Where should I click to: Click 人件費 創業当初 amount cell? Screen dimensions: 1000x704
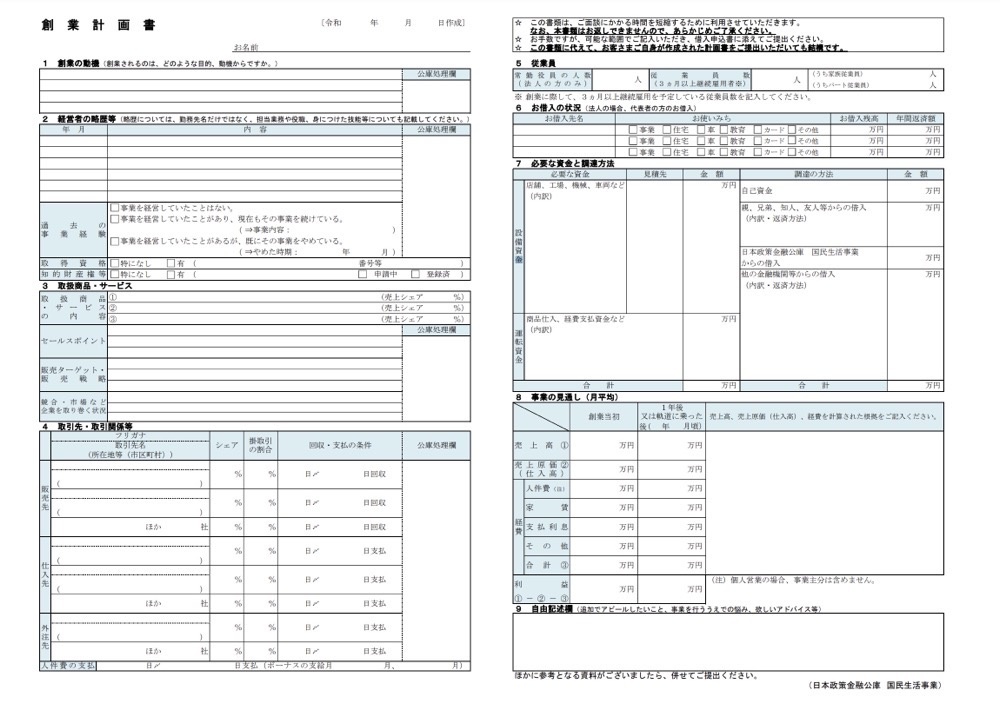click(x=604, y=488)
